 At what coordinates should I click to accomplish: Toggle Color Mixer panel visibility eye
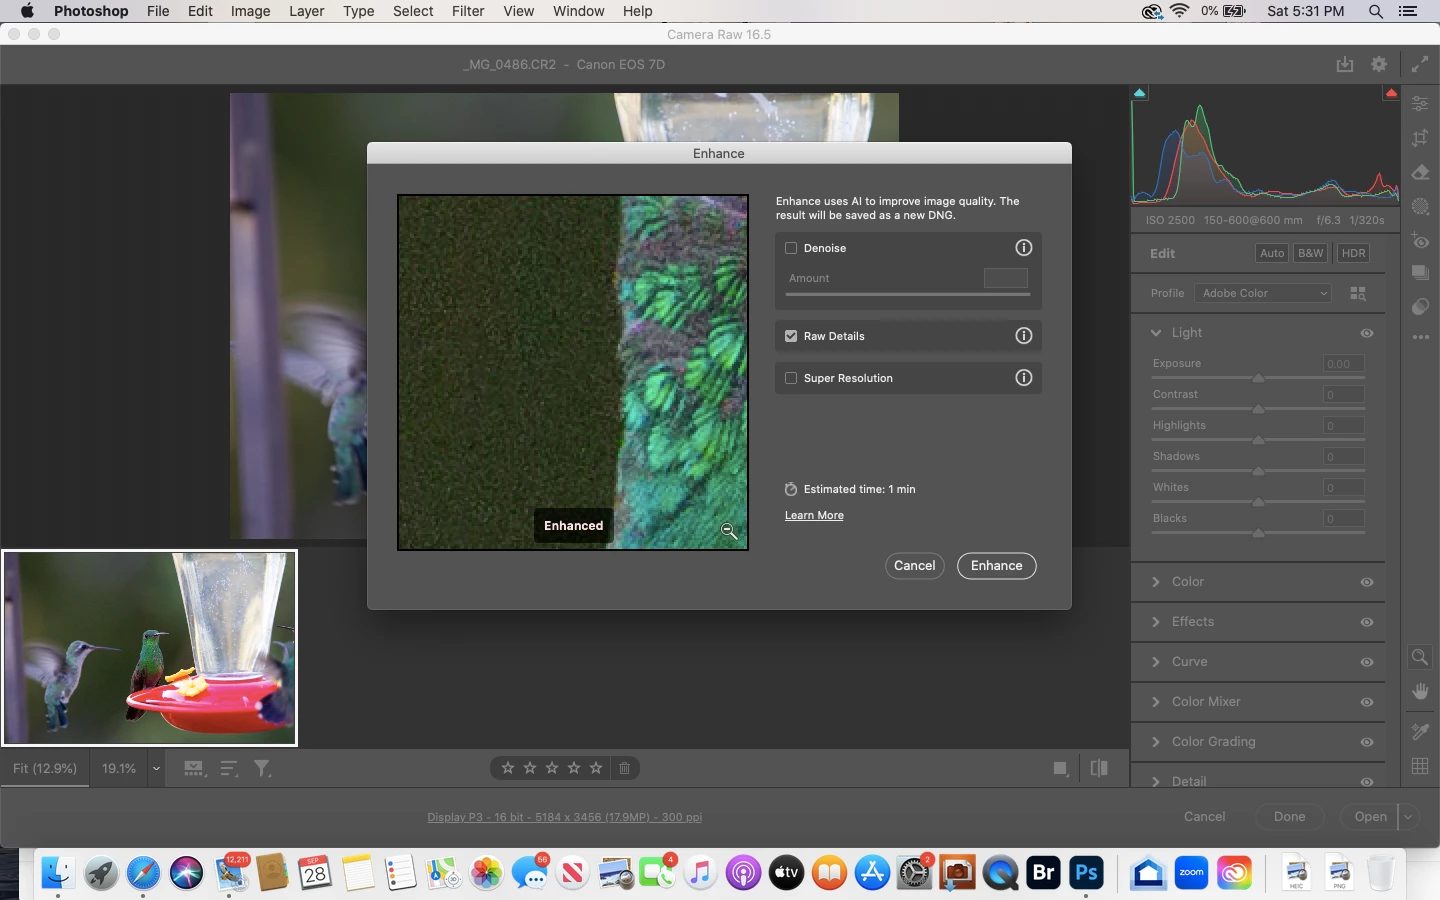pyautogui.click(x=1367, y=702)
